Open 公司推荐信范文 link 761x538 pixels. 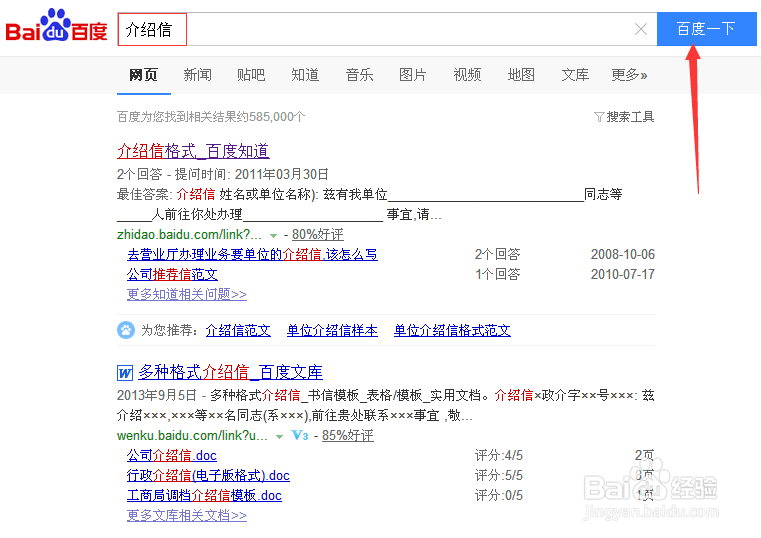pos(172,274)
